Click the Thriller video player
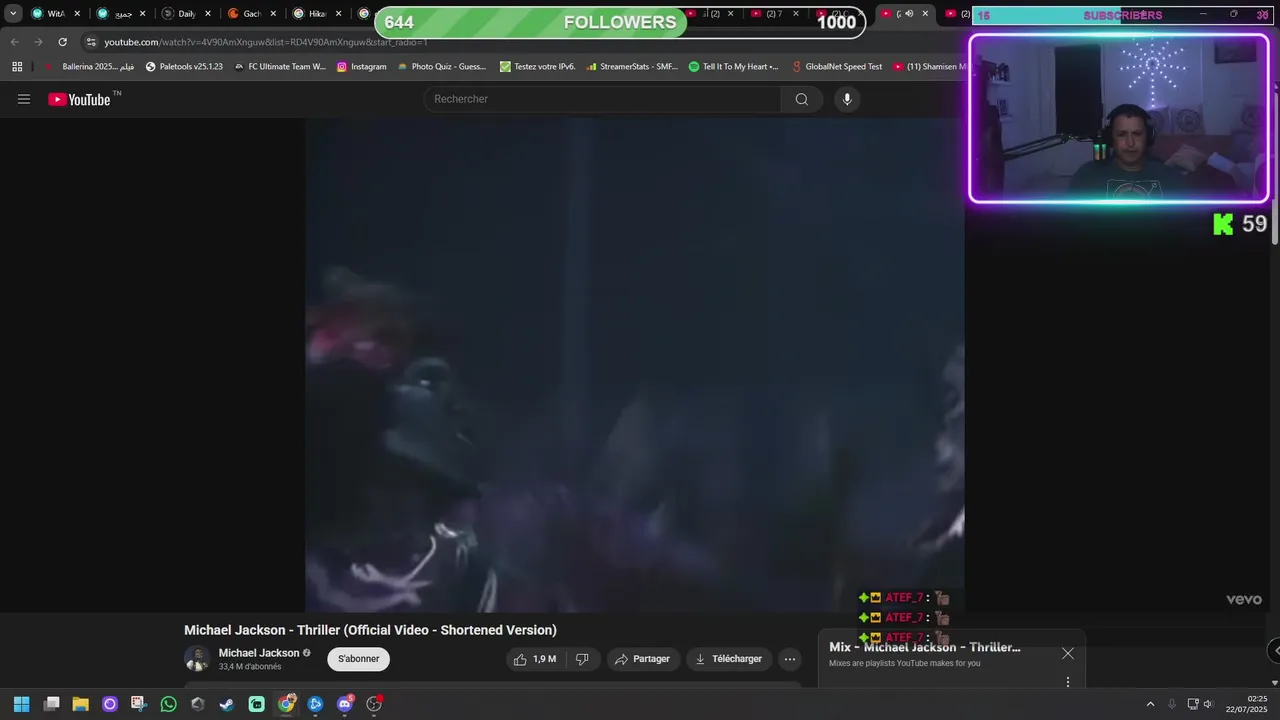Viewport: 1280px width, 720px height. point(634,365)
